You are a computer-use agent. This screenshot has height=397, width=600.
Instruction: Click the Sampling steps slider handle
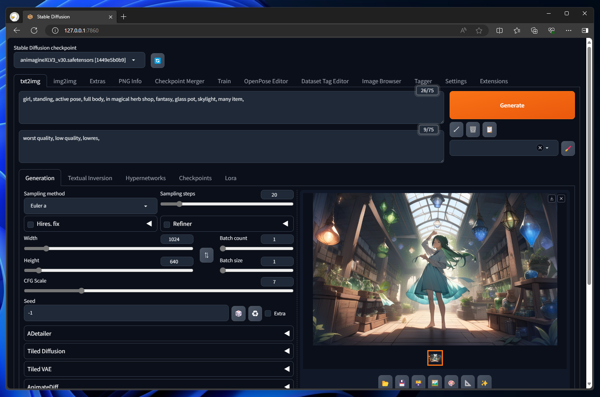(x=179, y=204)
